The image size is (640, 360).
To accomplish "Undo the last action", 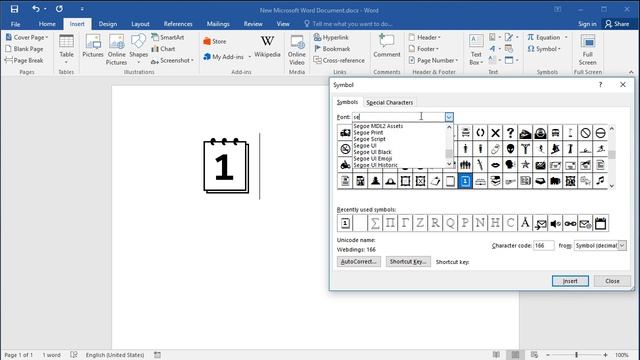I will pyautogui.click(x=36, y=9).
